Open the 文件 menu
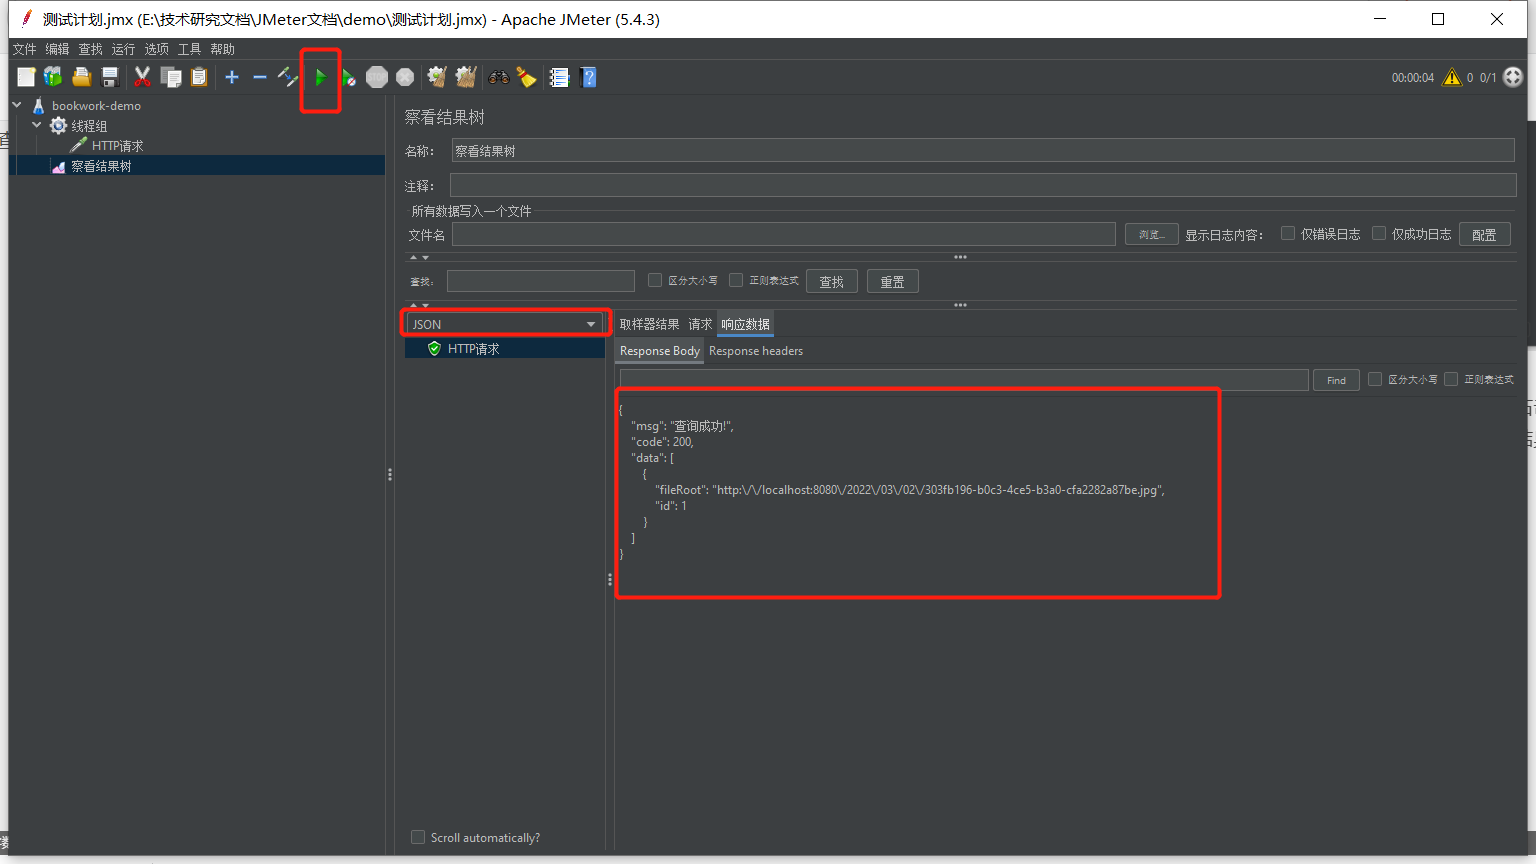The height and width of the screenshot is (864, 1536). 24,49
